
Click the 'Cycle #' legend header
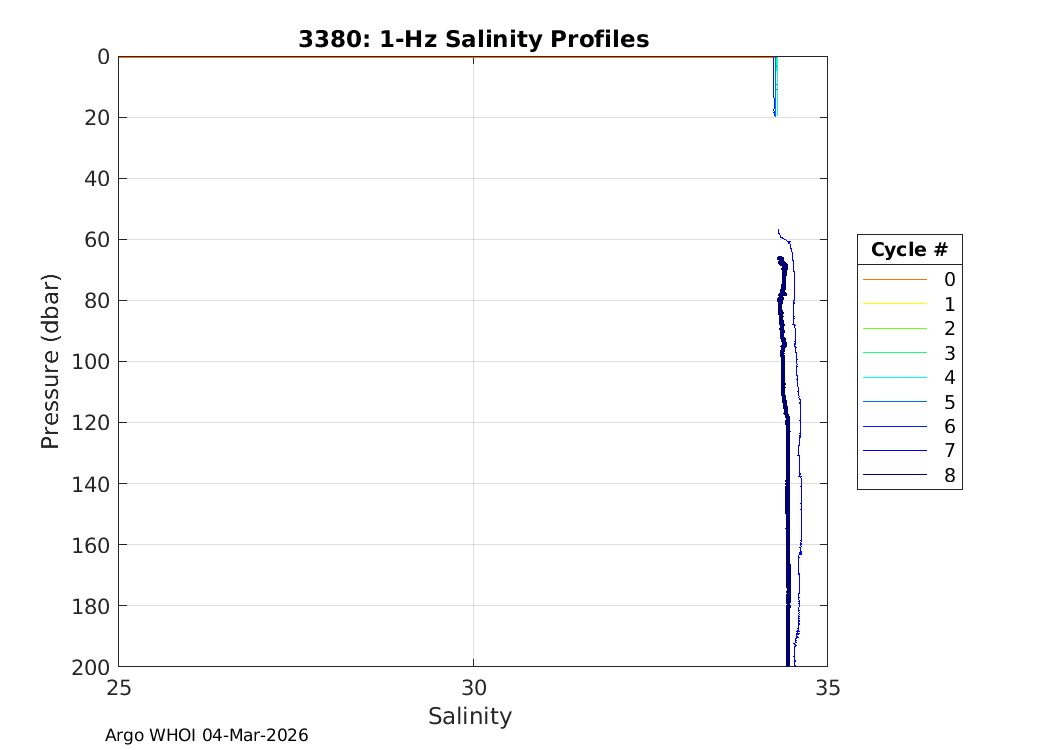pyautogui.click(x=909, y=249)
